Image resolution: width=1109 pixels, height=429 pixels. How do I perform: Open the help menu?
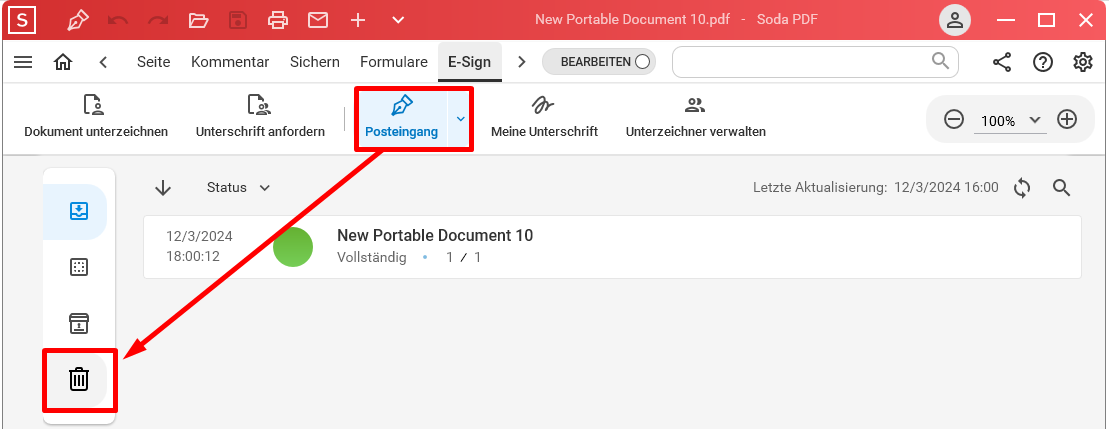tap(1043, 62)
